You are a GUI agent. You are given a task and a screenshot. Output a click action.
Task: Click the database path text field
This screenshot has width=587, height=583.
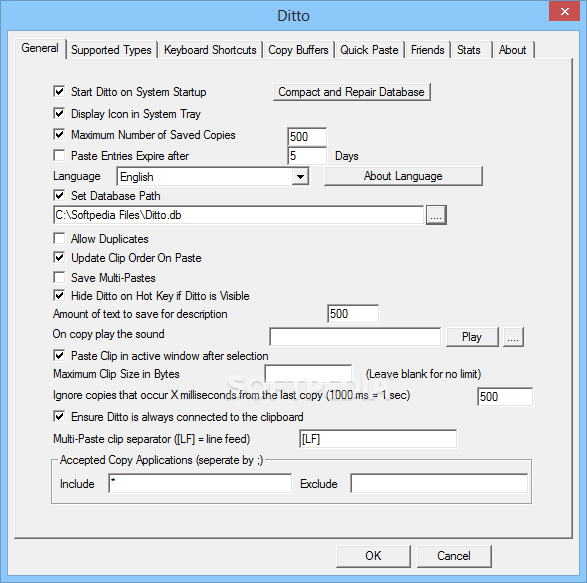(x=238, y=215)
